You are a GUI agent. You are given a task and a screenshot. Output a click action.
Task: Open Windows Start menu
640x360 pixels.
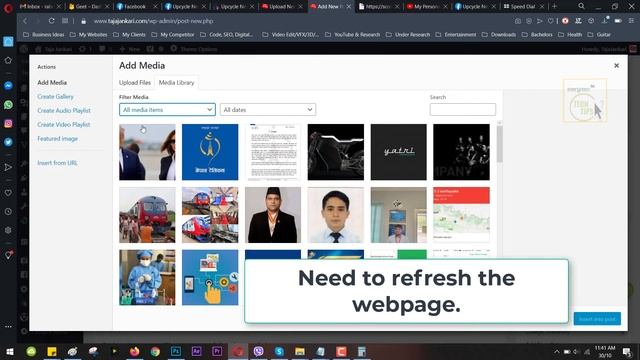pyautogui.click(x=10, y=351)
